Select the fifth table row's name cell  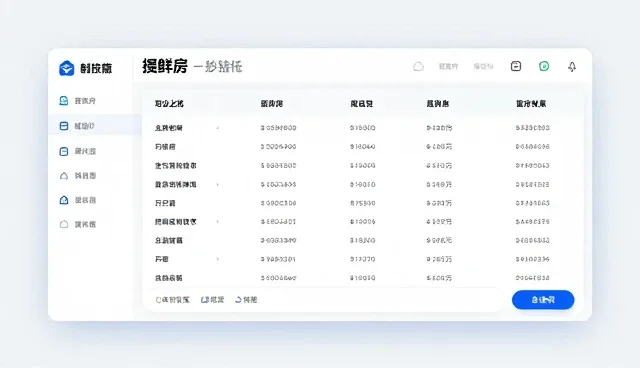pyautogui.click(x=165, y=203)
